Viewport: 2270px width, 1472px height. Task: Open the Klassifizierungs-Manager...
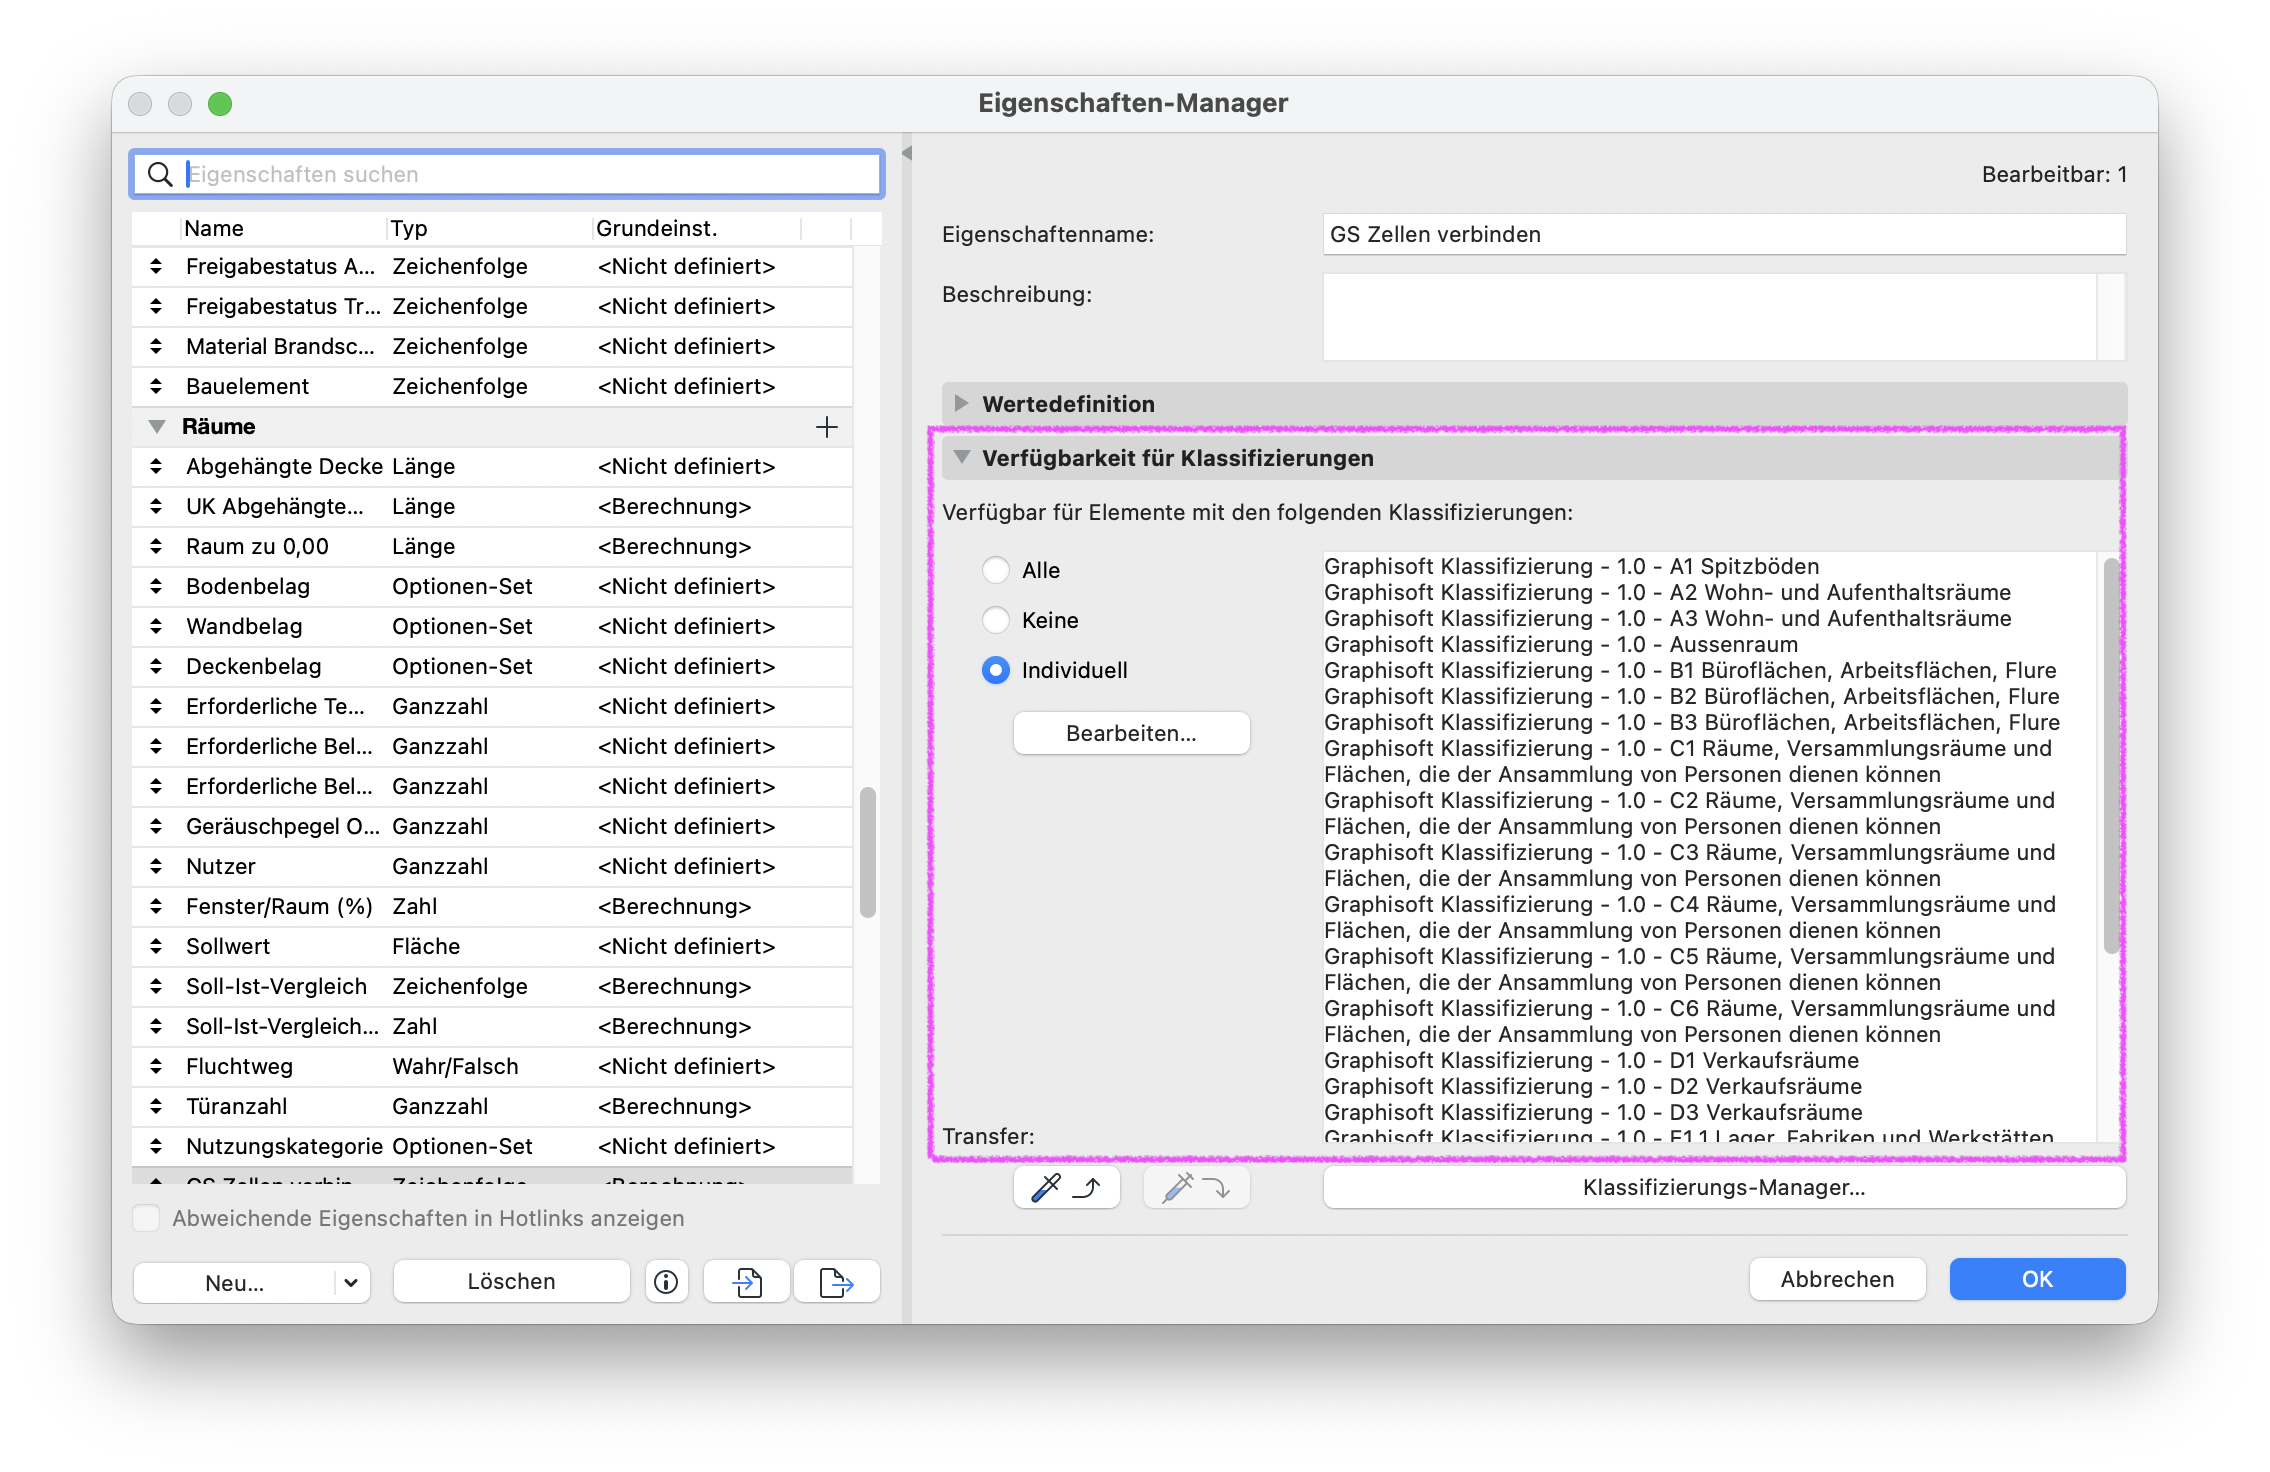(x=1724, y=1188)
